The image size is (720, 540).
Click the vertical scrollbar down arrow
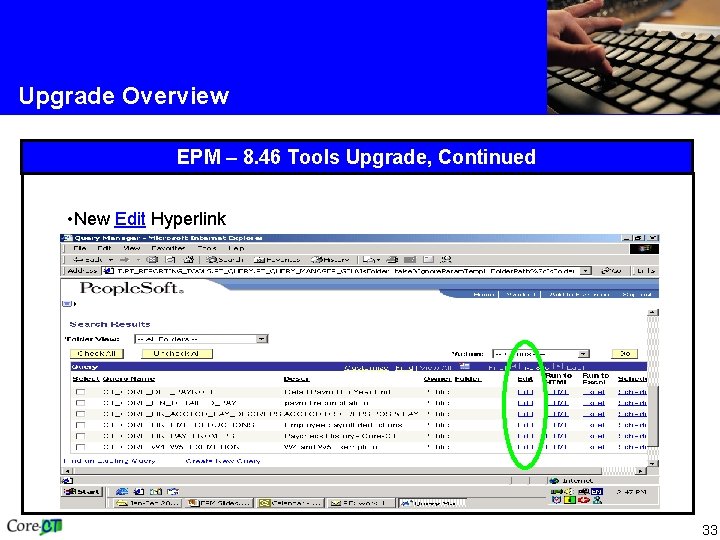click(x=652, y=463)
